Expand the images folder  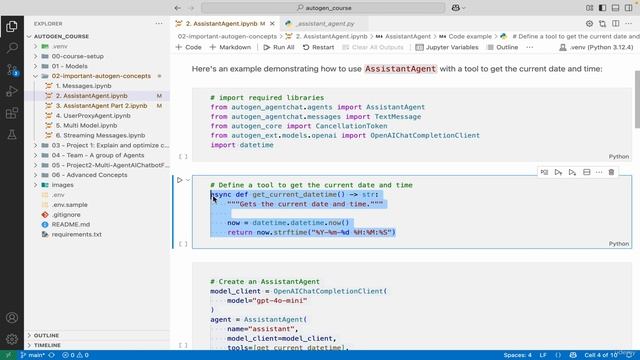pyautogui.click(x=36, y=185)
